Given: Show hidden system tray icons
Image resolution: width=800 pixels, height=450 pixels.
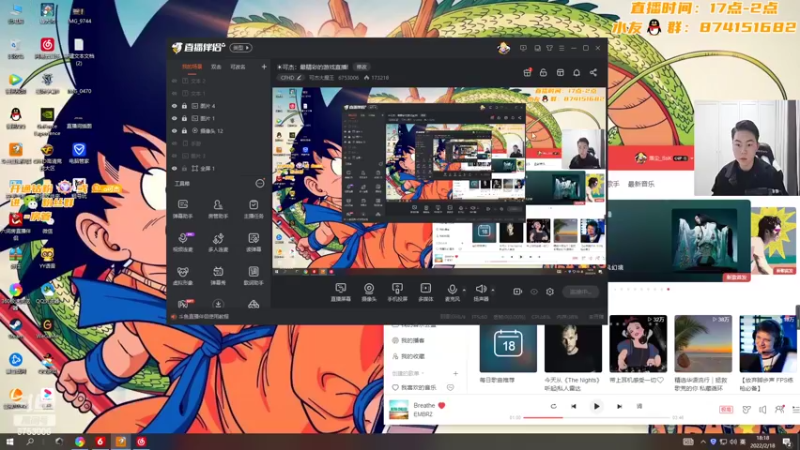Looking at the screenshot, I should [703, 442].
